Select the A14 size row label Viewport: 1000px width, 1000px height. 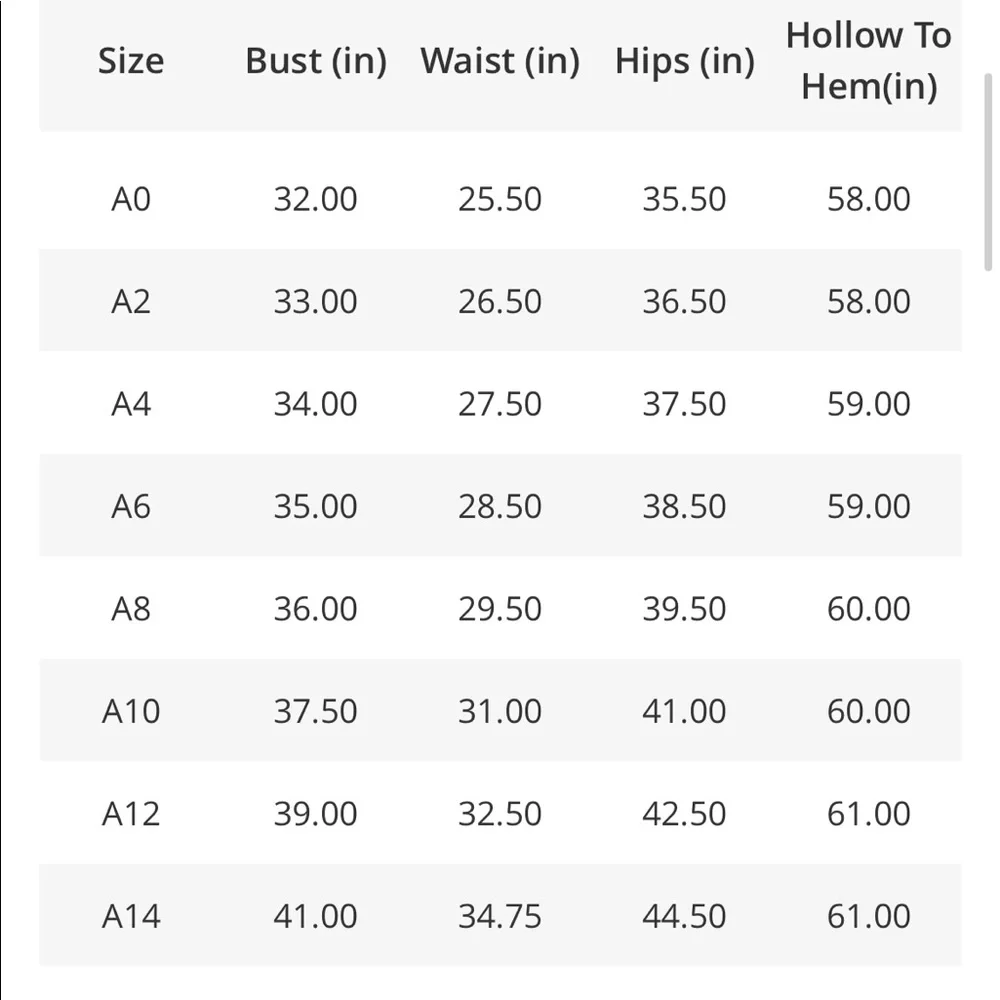pyautogui.click(x=130, y=916)
